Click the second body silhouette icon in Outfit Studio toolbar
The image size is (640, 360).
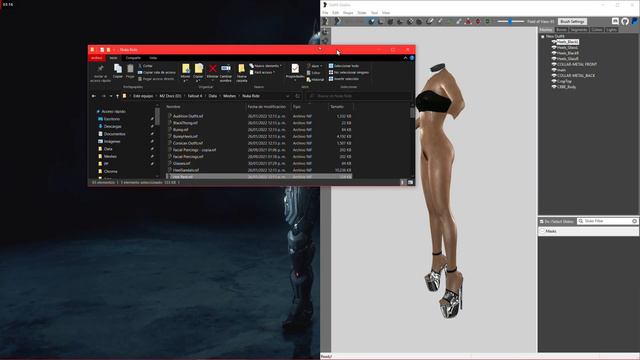click(x=338, y=21)
